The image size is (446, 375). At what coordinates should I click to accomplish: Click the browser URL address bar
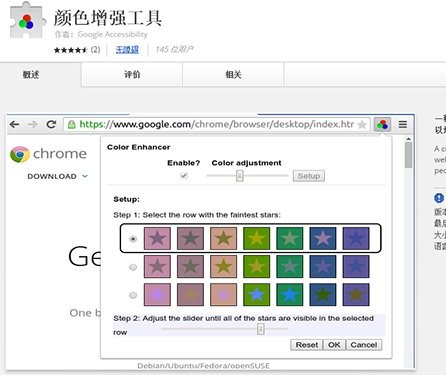pyautogui.click(x=217, y=125)
